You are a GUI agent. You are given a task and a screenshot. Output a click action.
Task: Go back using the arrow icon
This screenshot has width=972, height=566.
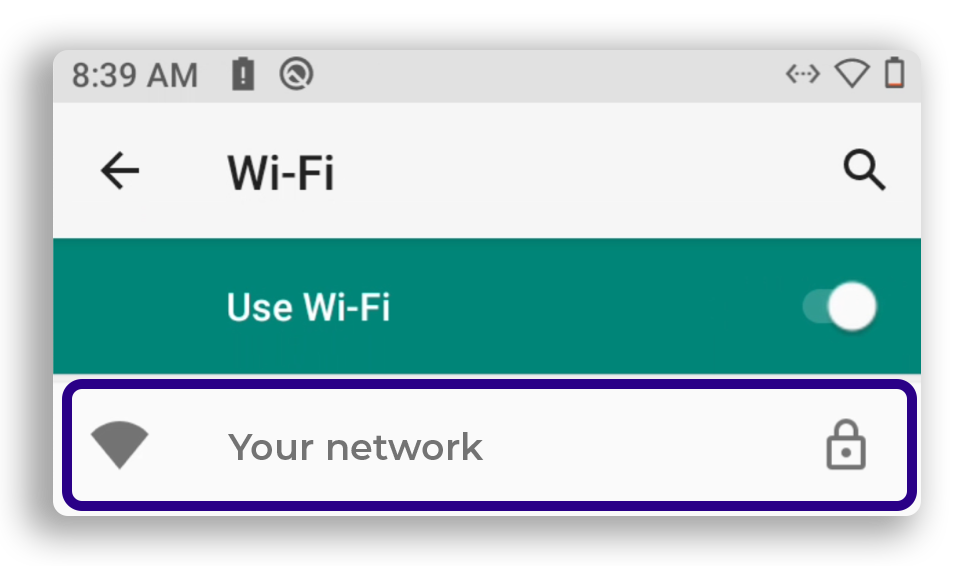(x=120, y=170)
